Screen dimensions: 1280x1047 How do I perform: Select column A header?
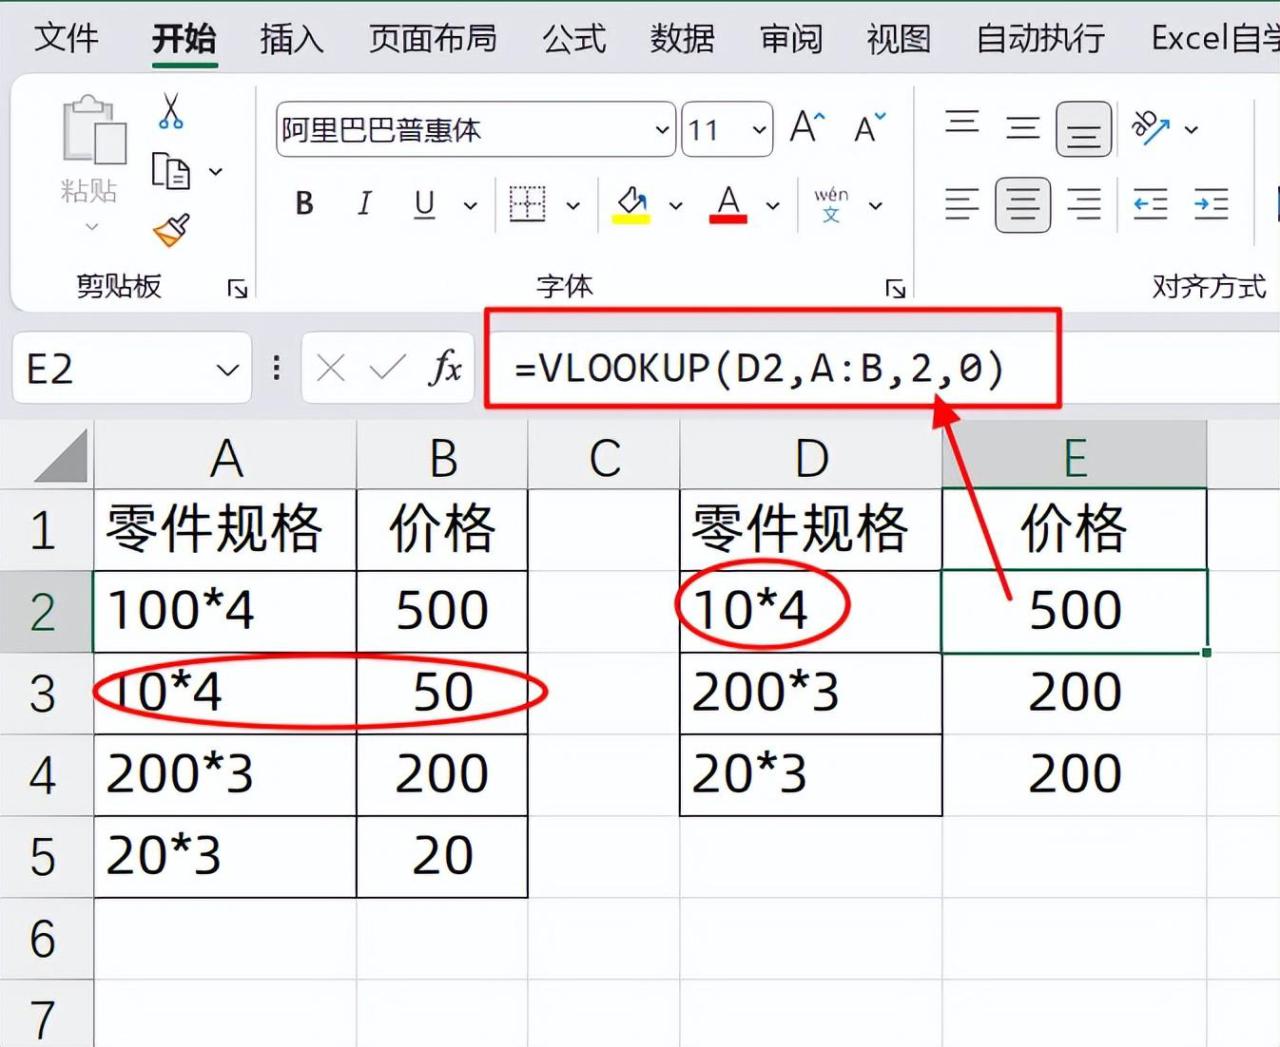pyautogui.click(x=225, y=456)
